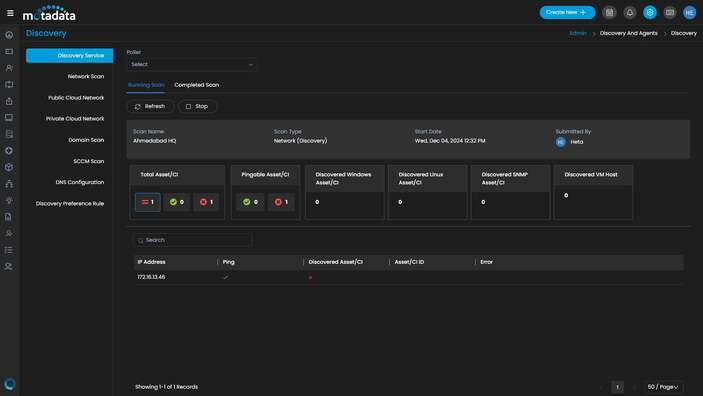Open the 50 / Page pagination dropdown
Screen dimensions: 703x396
click(x=663, y=387)
